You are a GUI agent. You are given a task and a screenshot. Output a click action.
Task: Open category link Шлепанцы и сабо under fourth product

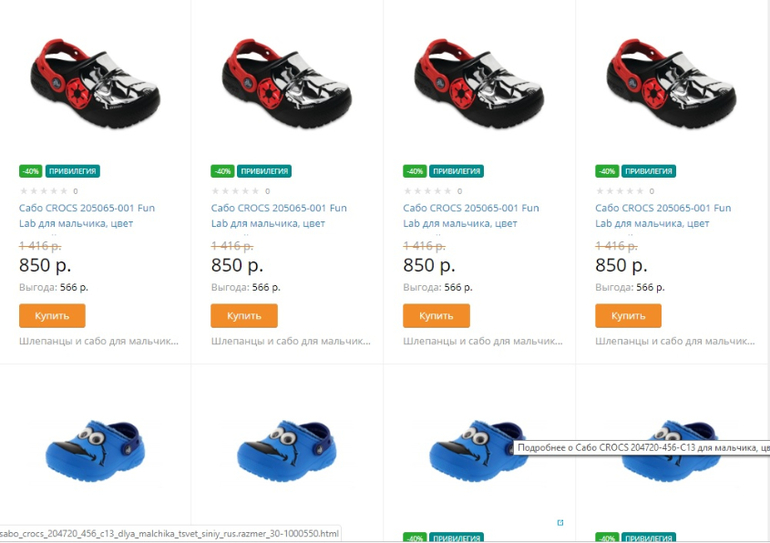675,341
